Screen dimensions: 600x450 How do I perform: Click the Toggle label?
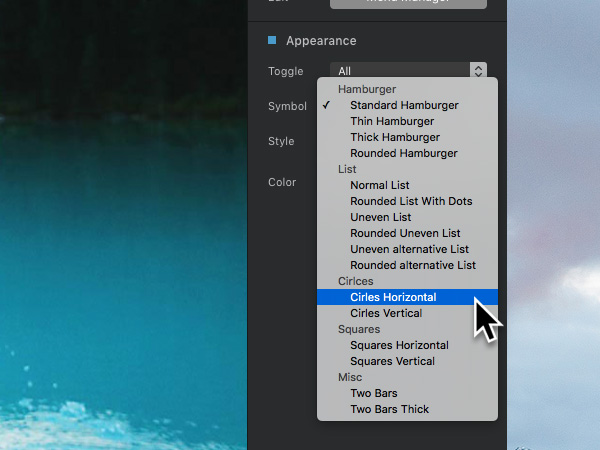(286, 72)
